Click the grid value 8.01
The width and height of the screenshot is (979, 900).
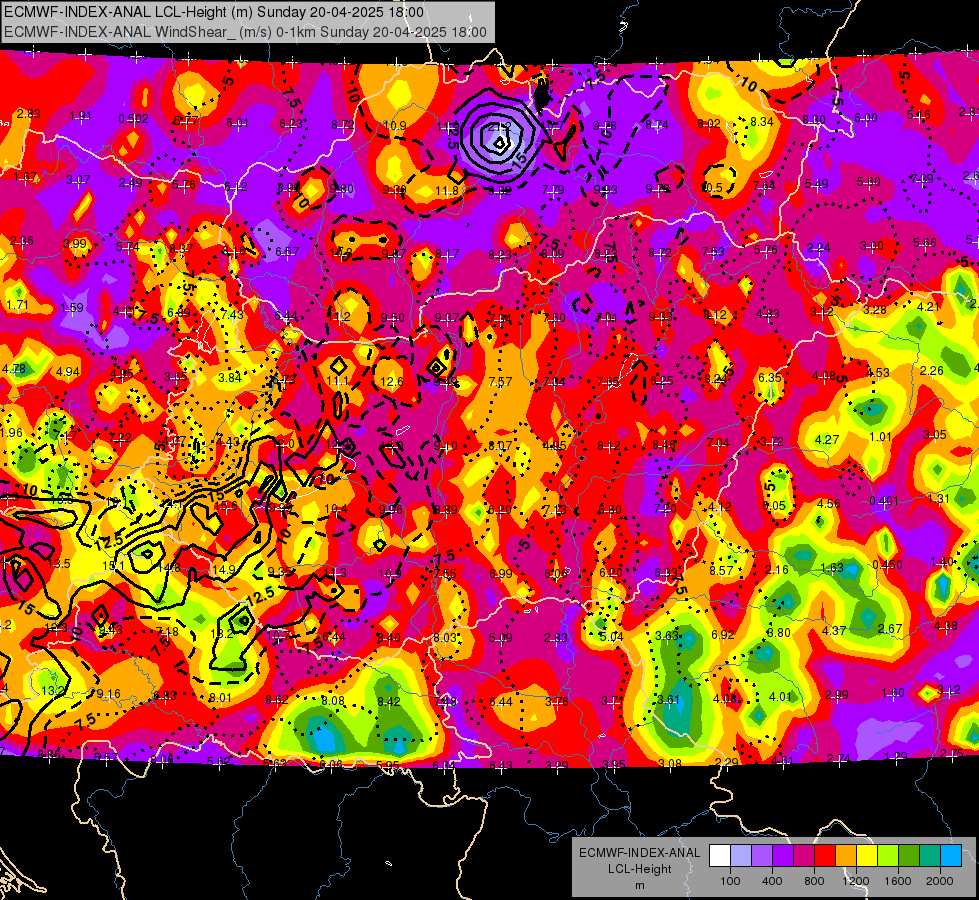coord(220,698)
